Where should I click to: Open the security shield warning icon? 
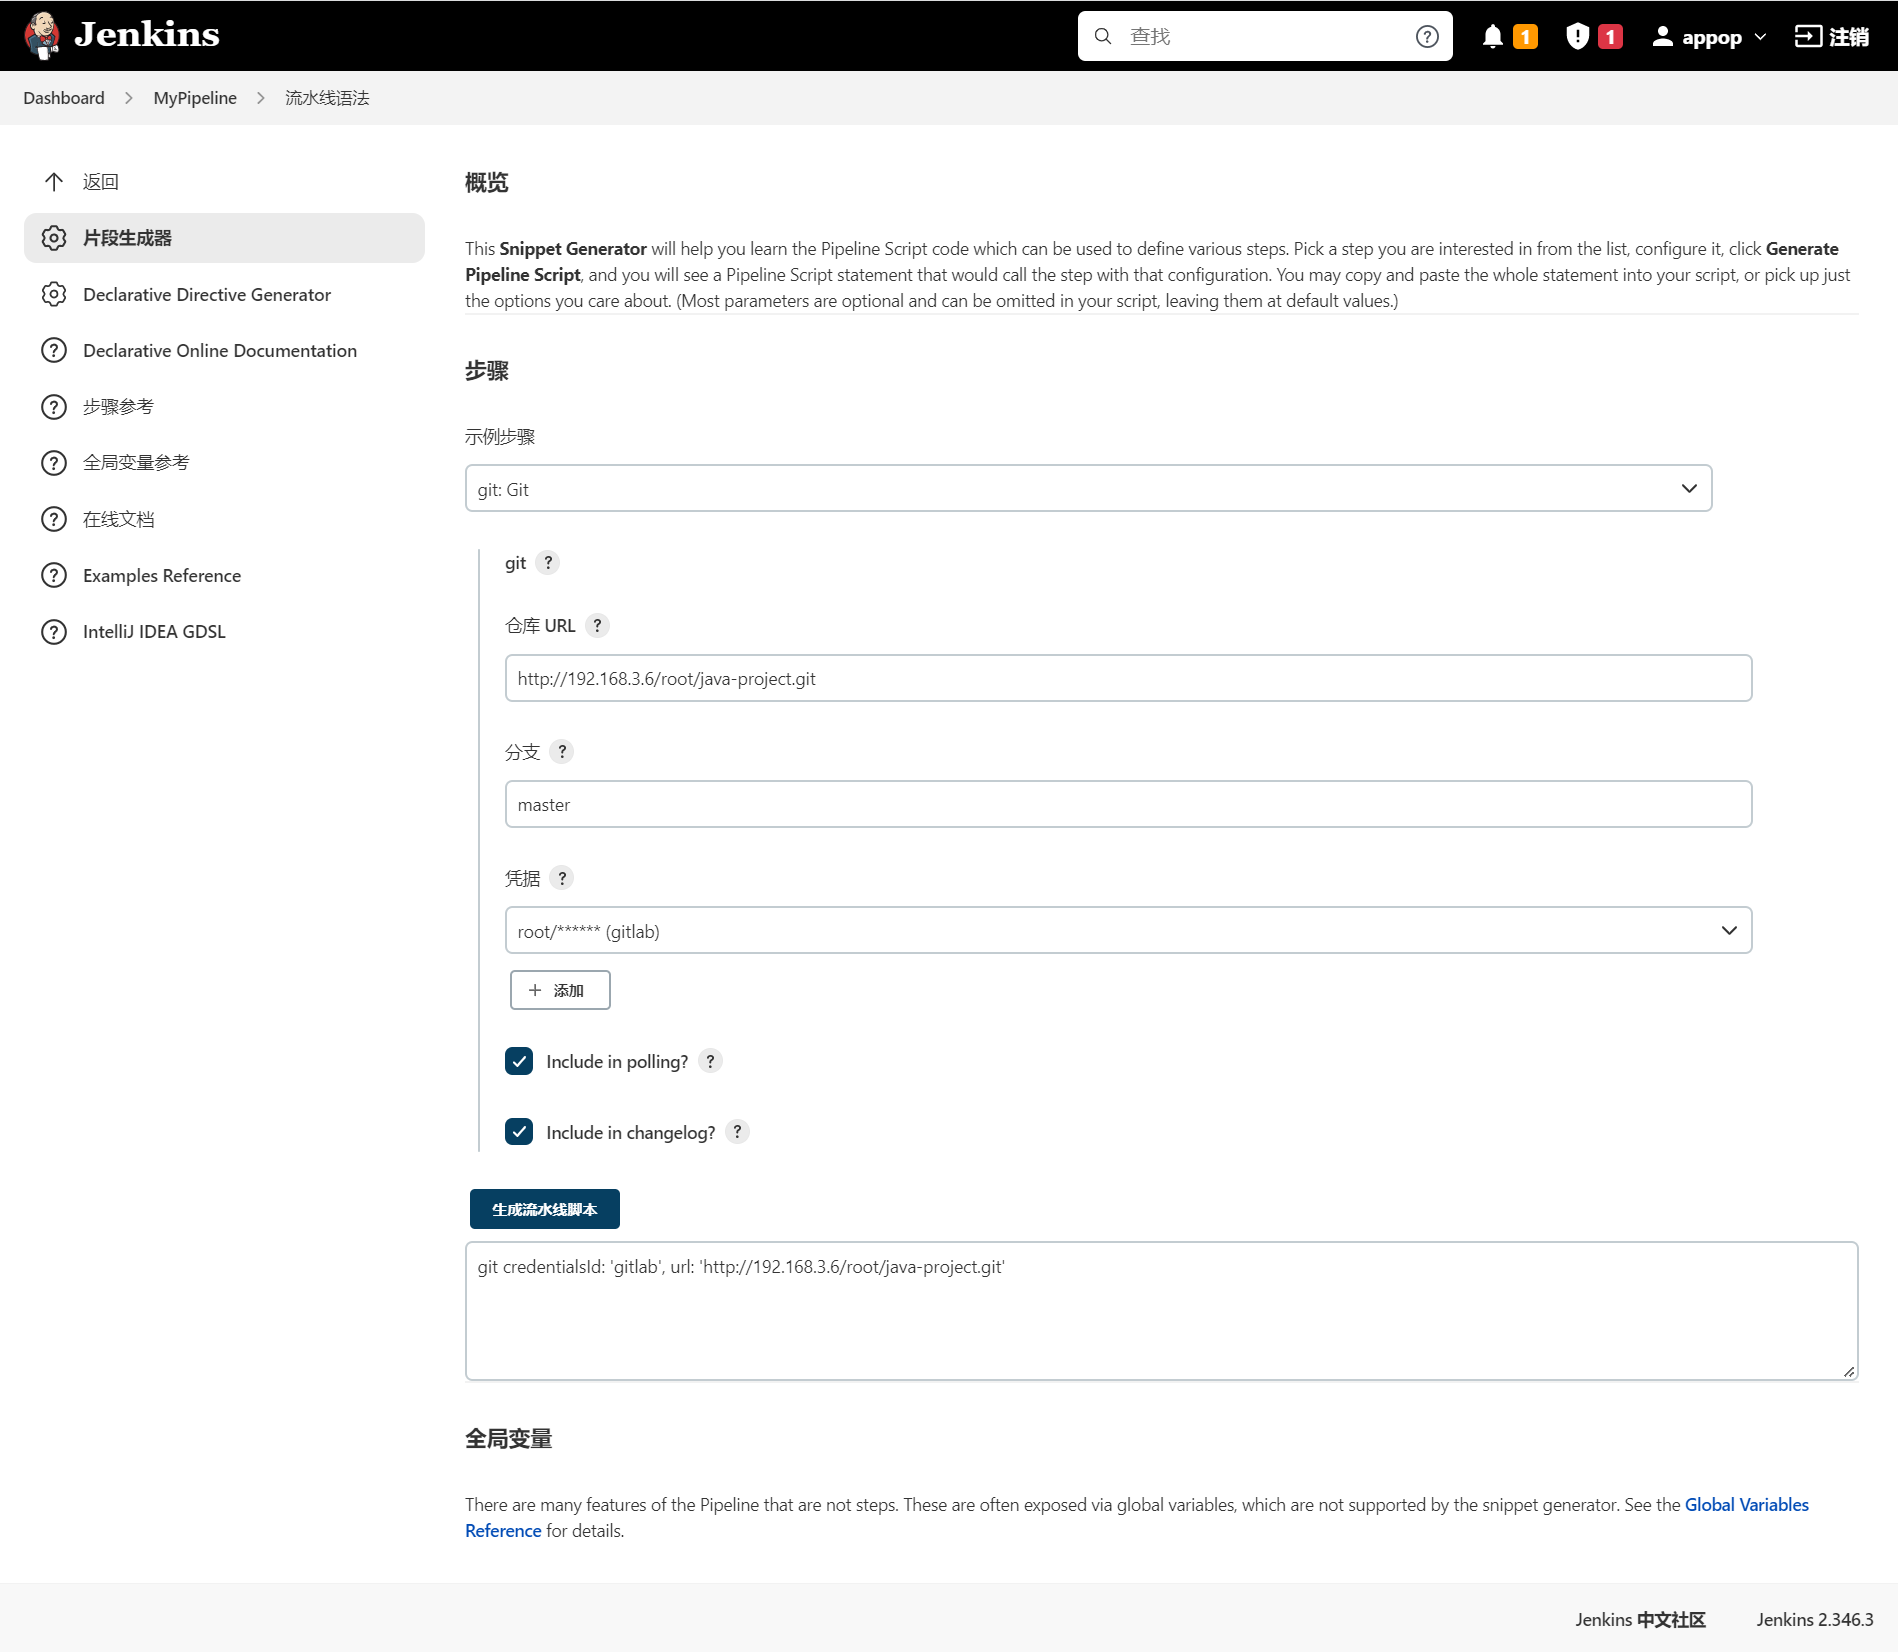pos(1577,37)
